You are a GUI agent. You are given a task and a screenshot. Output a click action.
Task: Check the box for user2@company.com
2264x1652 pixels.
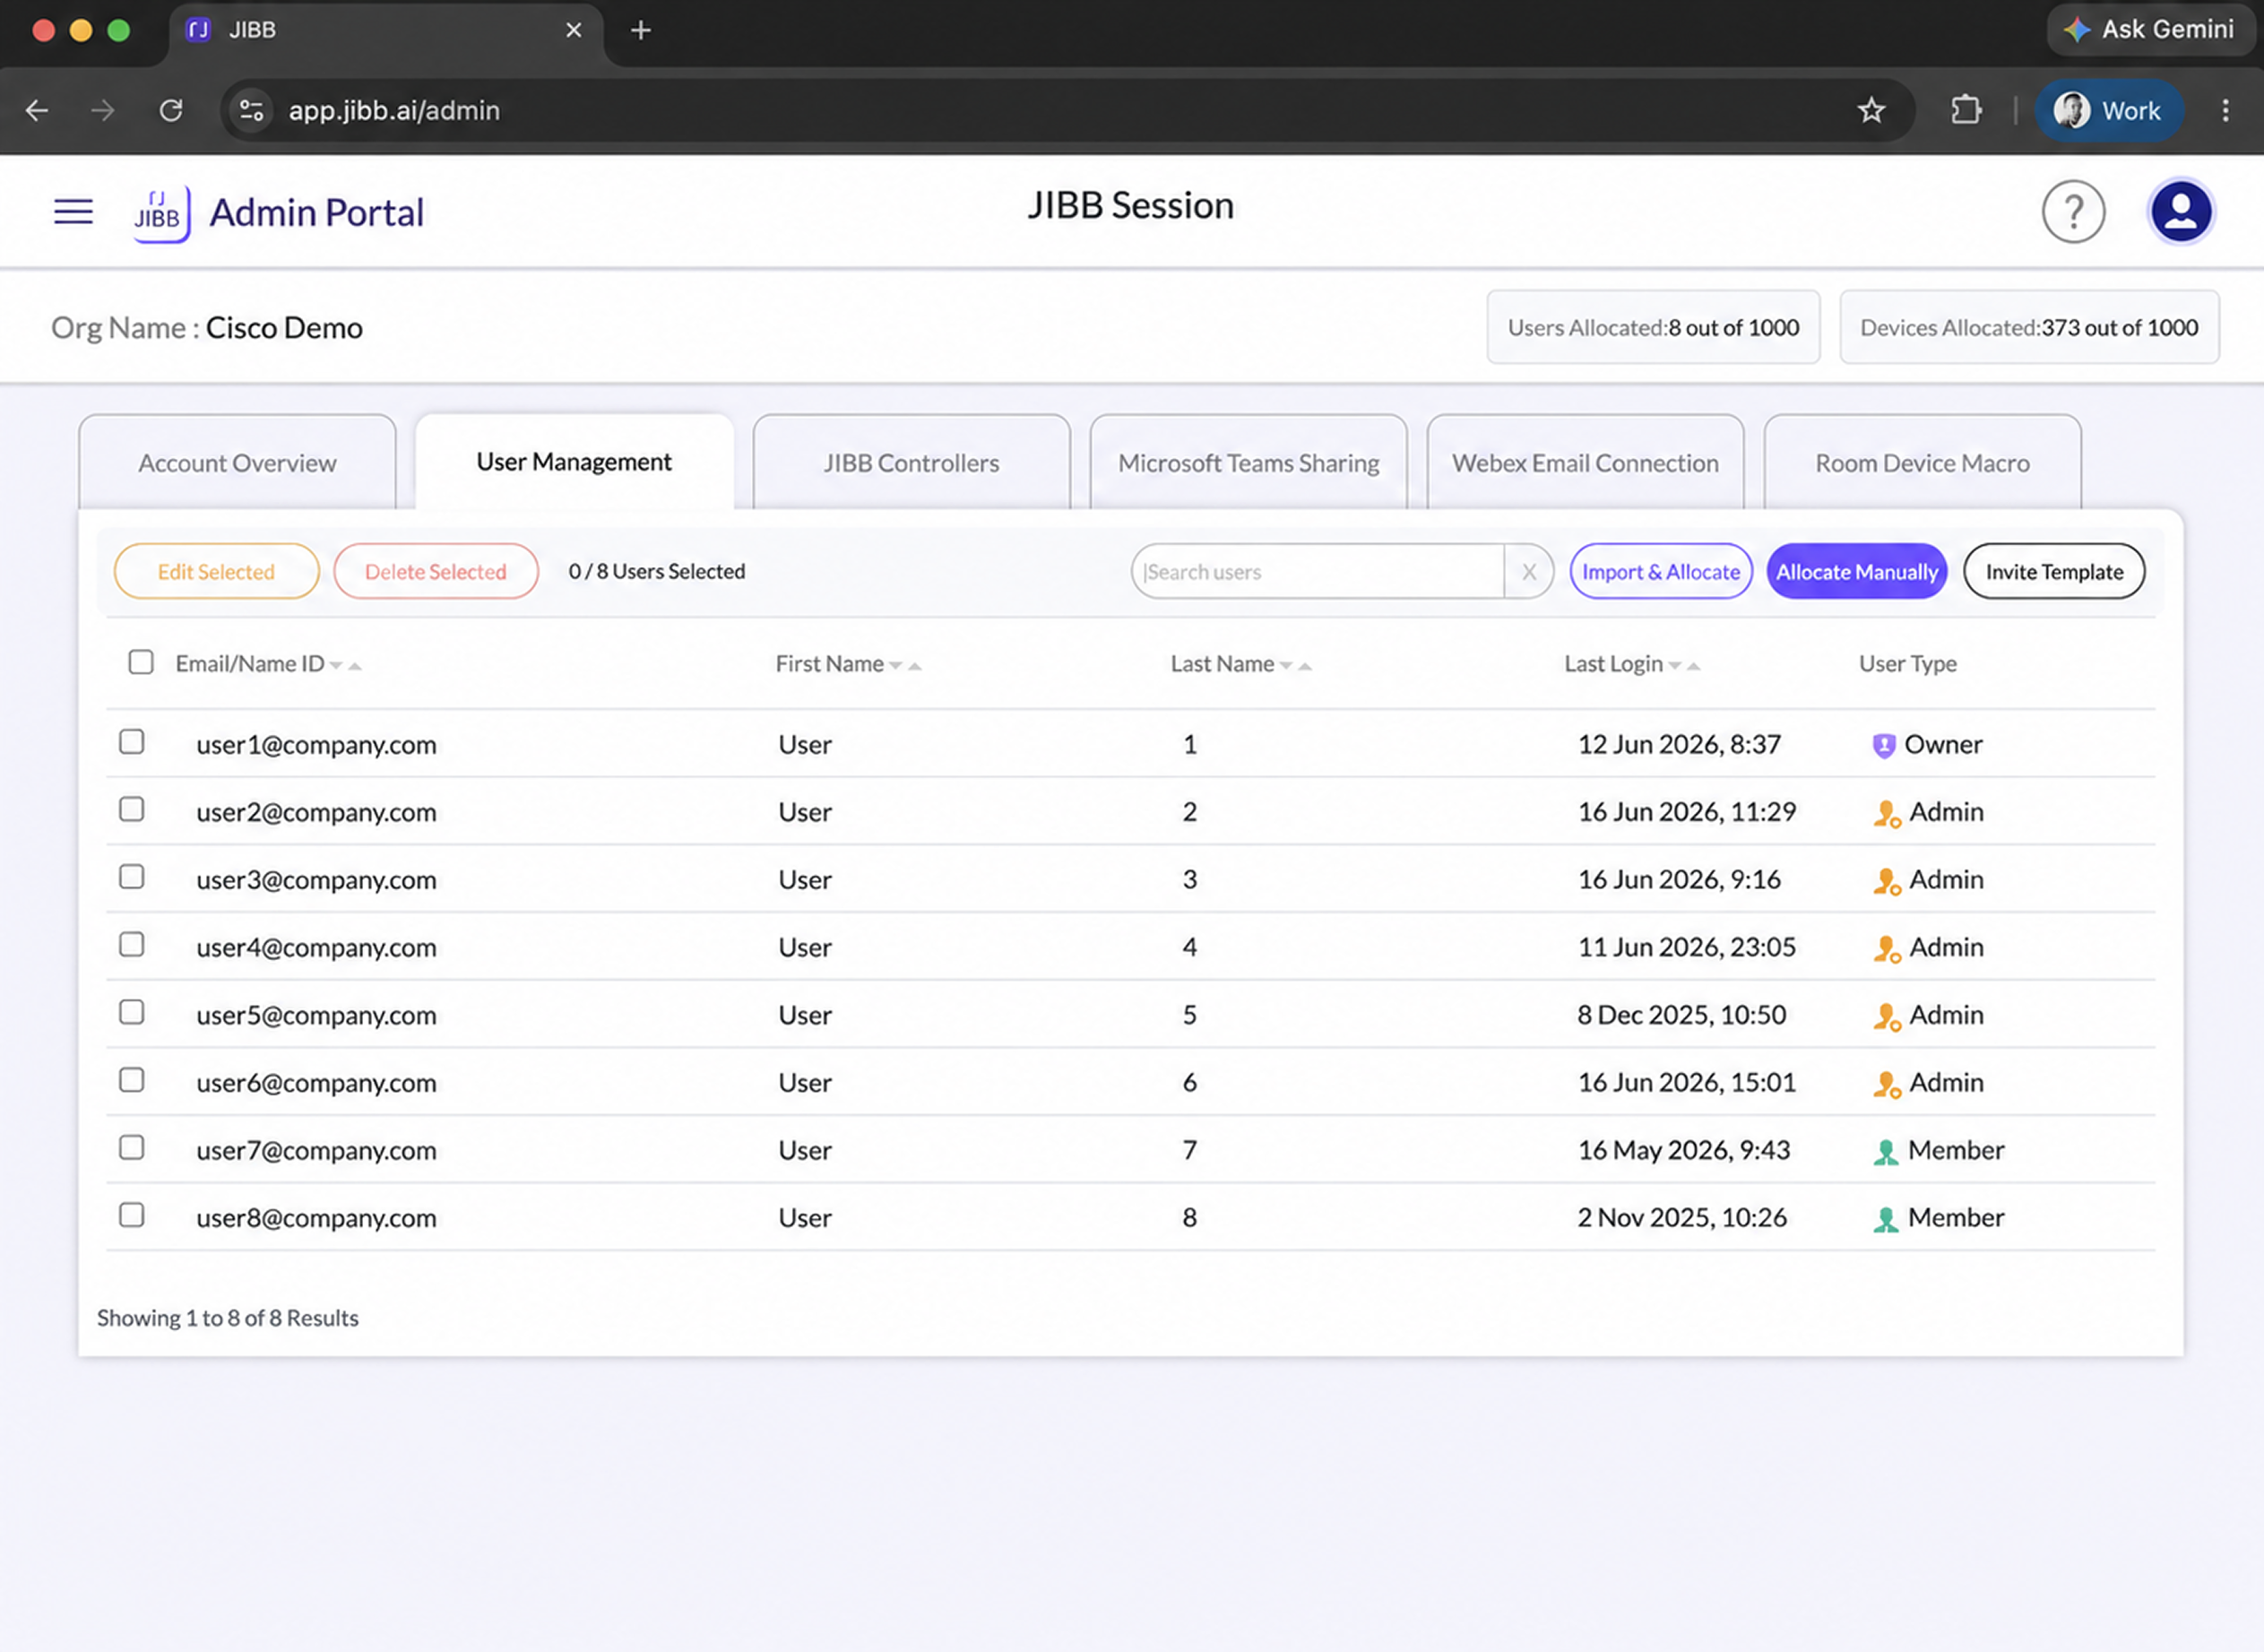[x=132, y=809]
